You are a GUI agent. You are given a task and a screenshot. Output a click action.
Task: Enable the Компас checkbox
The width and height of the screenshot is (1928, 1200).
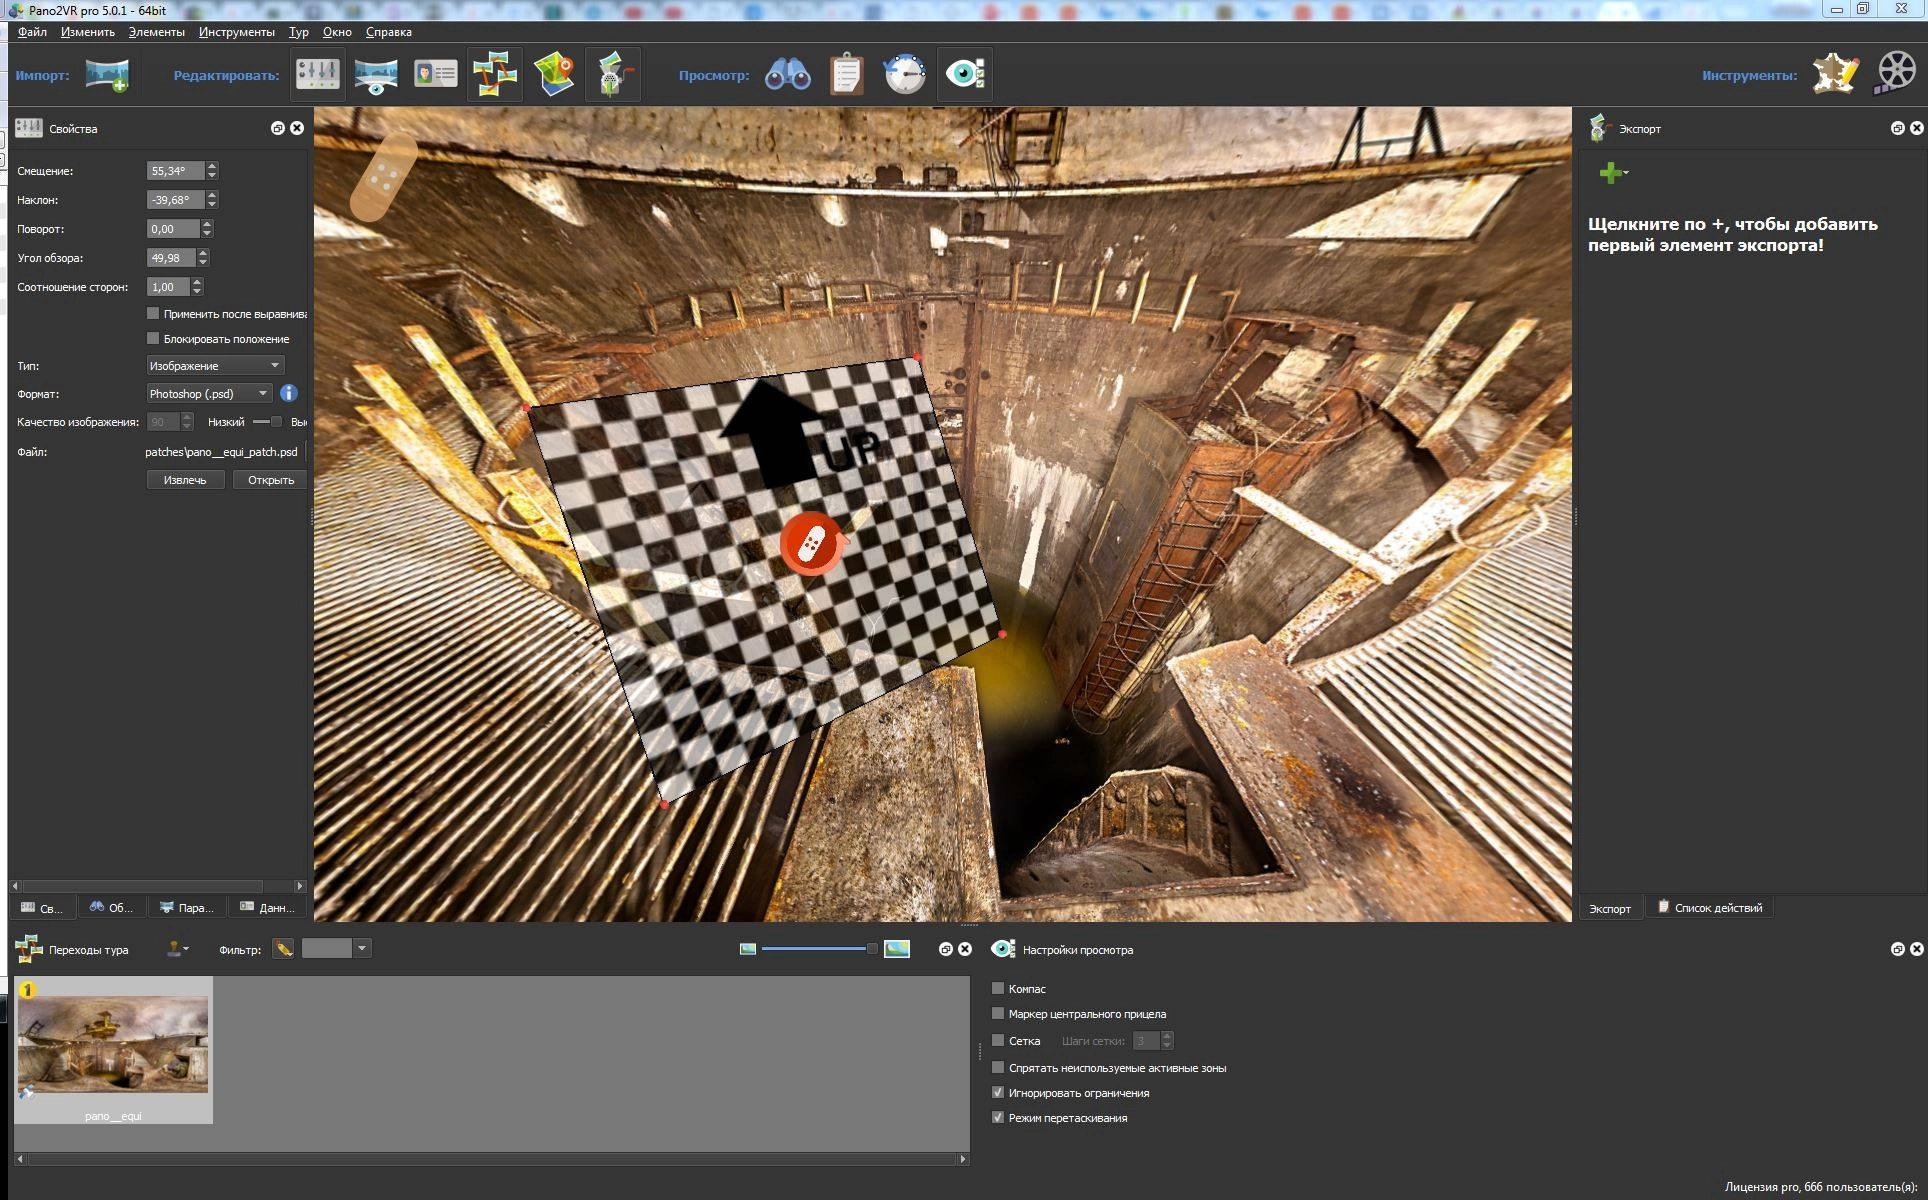[x=997, y=988]
